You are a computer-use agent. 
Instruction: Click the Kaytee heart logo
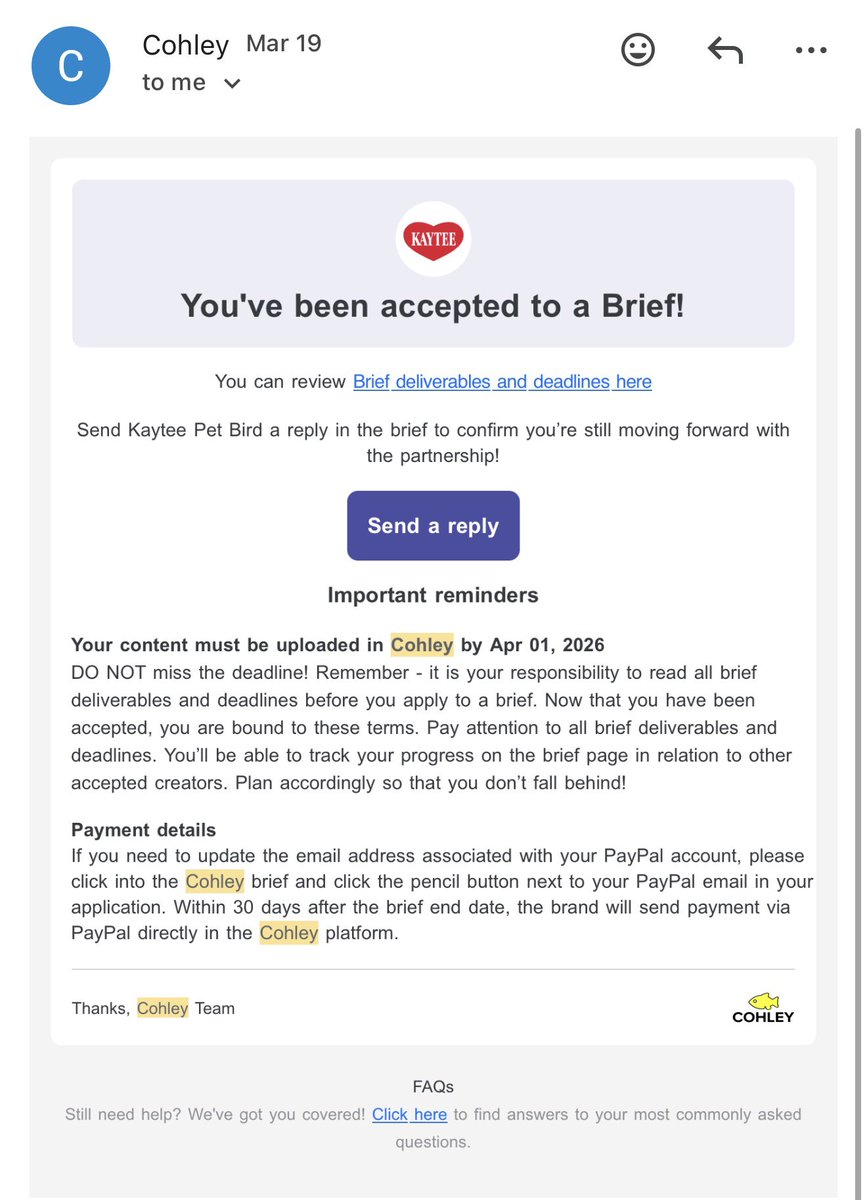pos(433,239)
